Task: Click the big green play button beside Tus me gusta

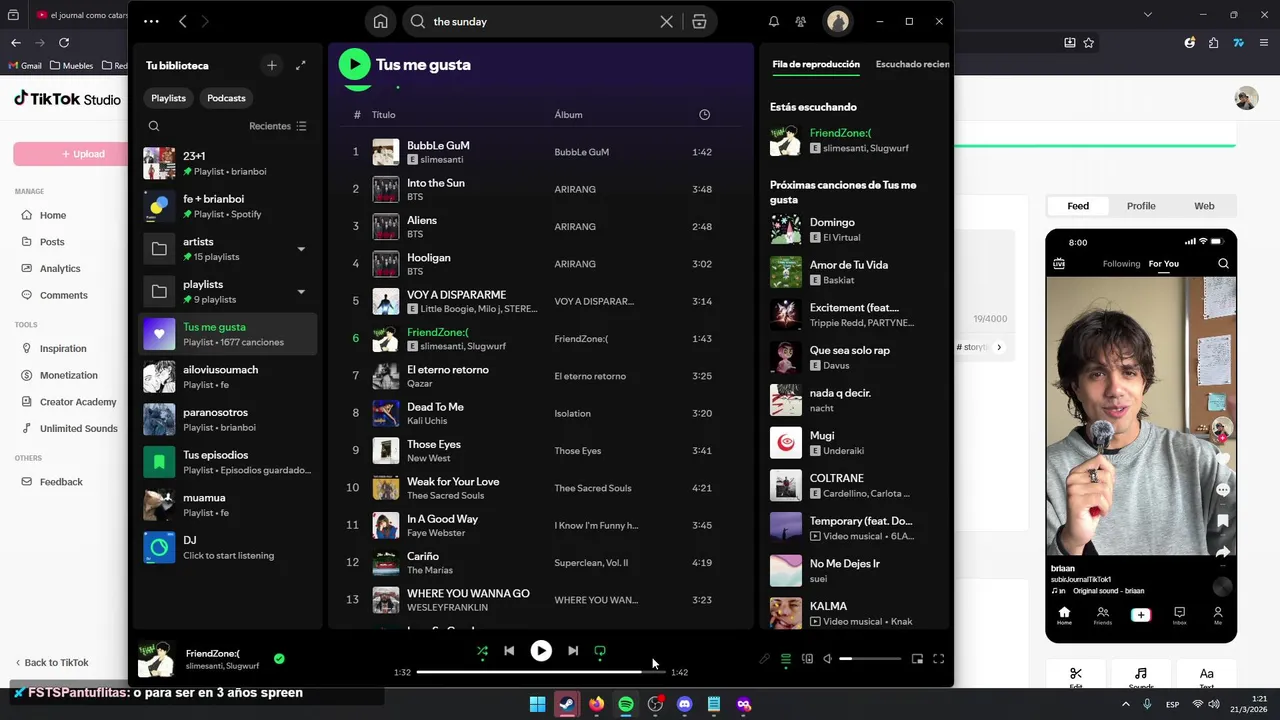Action: [x=354, y=64]
